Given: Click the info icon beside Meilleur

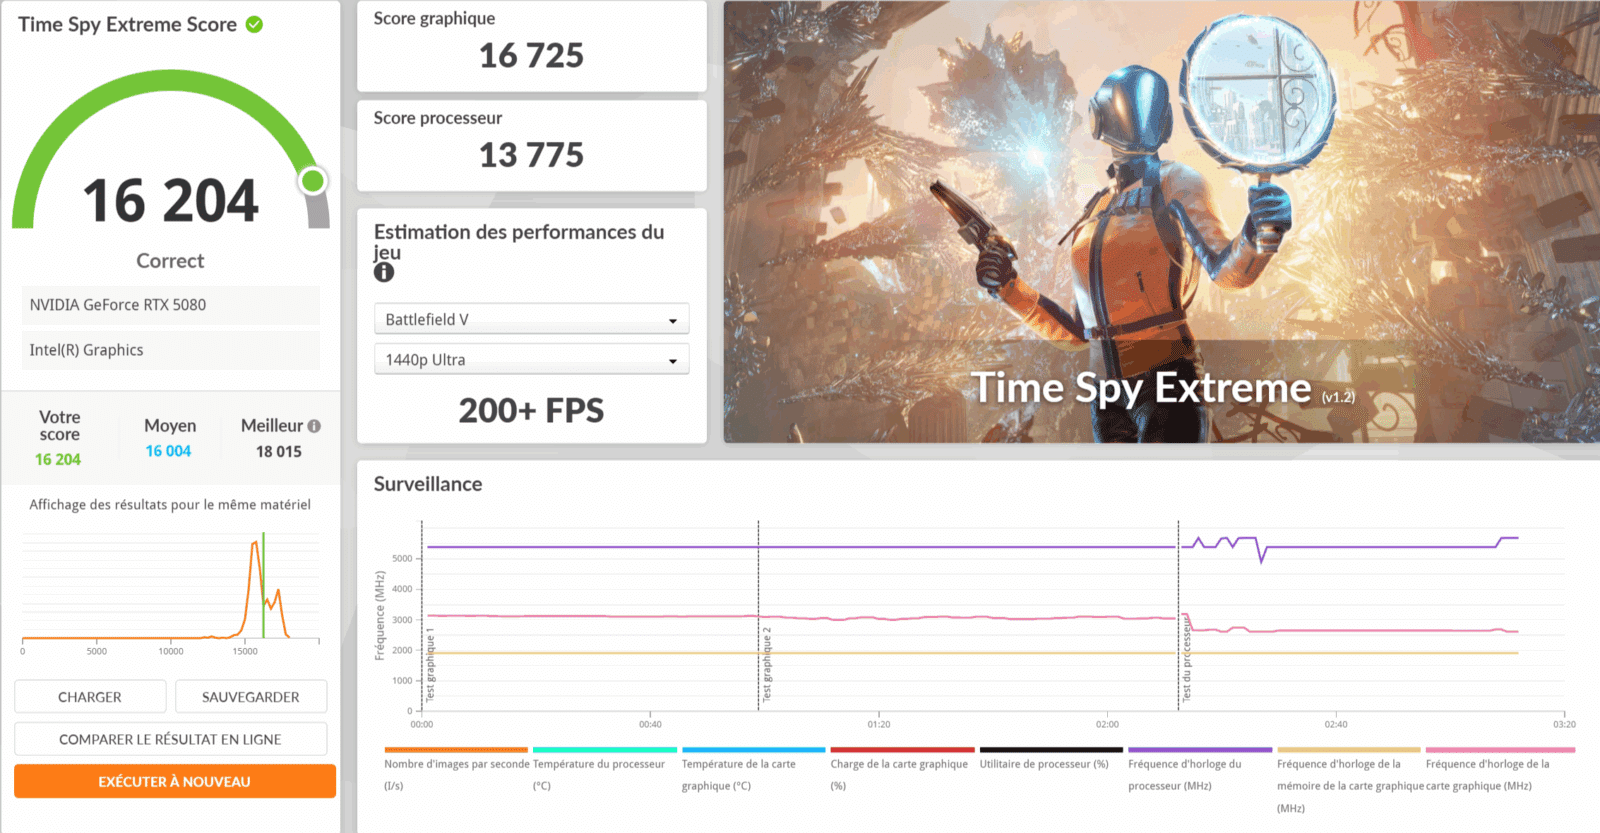Looking at the screenshot, I should [x=314, y=426].
